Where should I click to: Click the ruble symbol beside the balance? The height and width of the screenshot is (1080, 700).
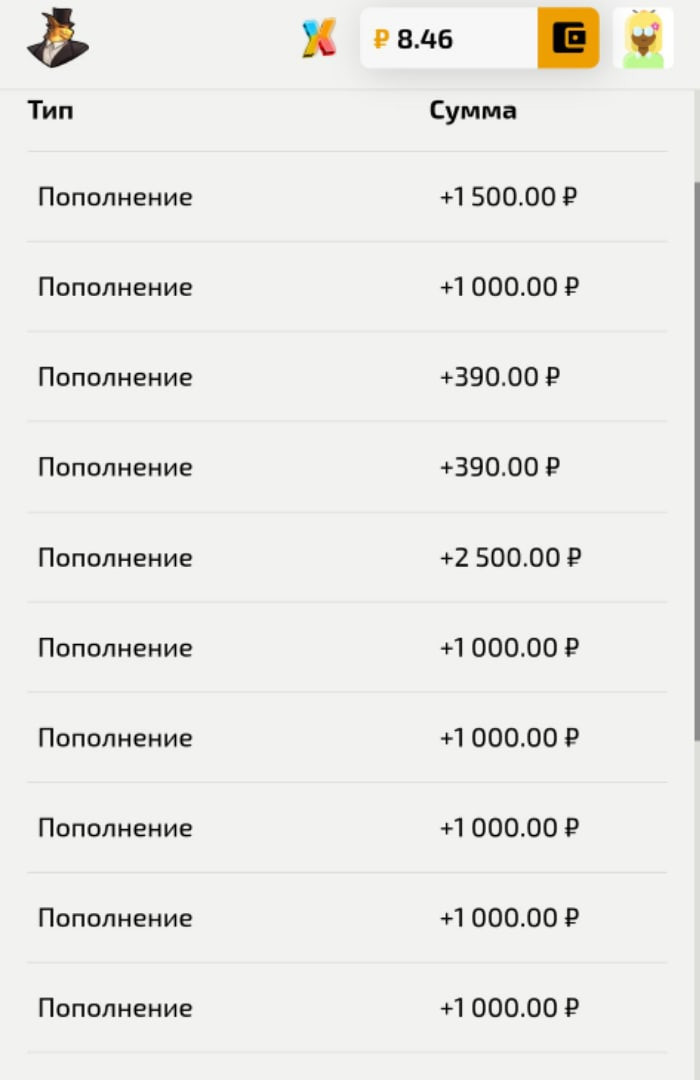[381, 39]
